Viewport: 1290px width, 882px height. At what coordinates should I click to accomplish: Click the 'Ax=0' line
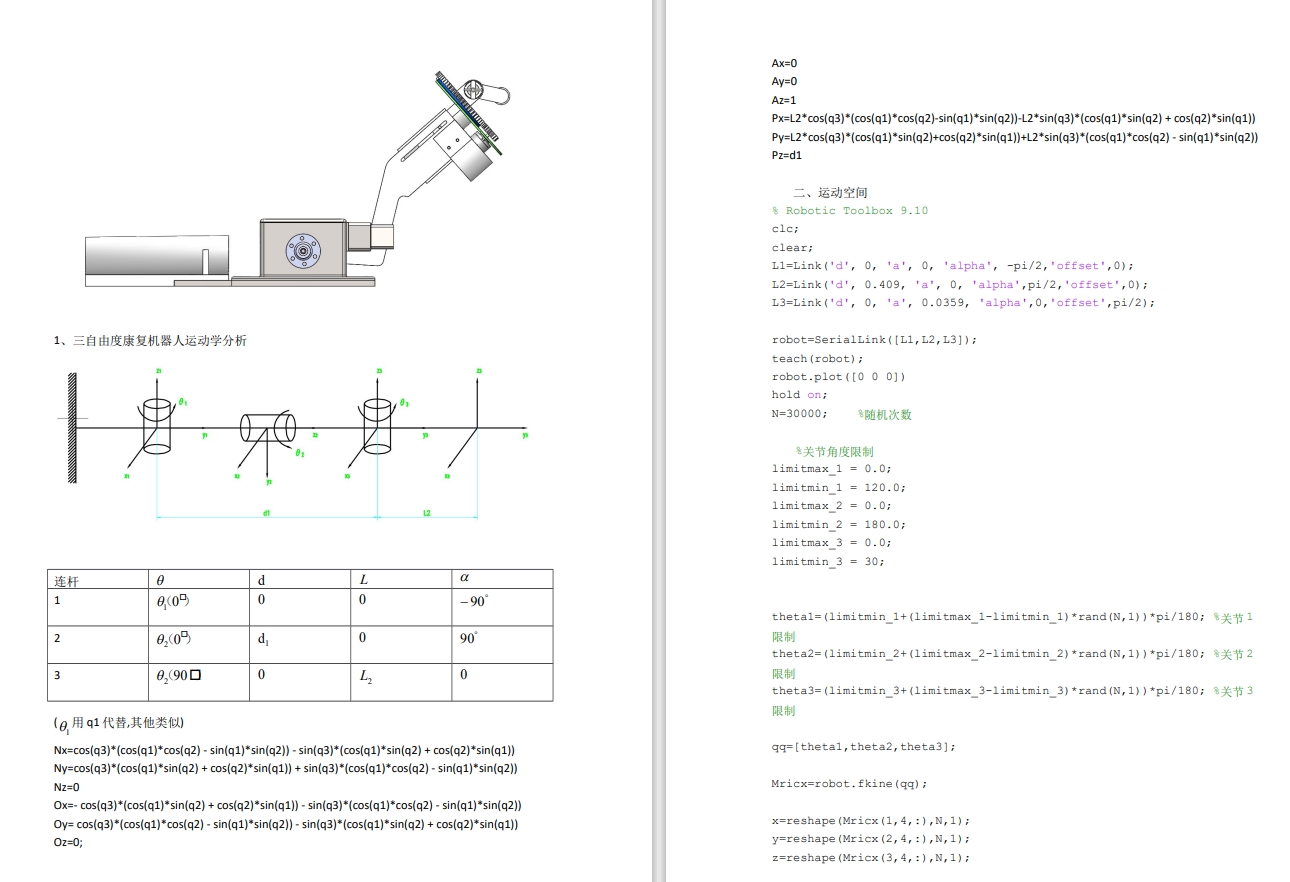[x=785, y=63]
